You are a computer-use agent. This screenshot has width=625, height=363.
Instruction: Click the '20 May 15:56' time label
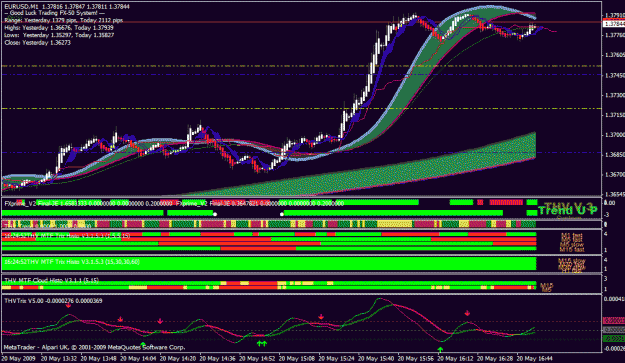click(416, 358)
